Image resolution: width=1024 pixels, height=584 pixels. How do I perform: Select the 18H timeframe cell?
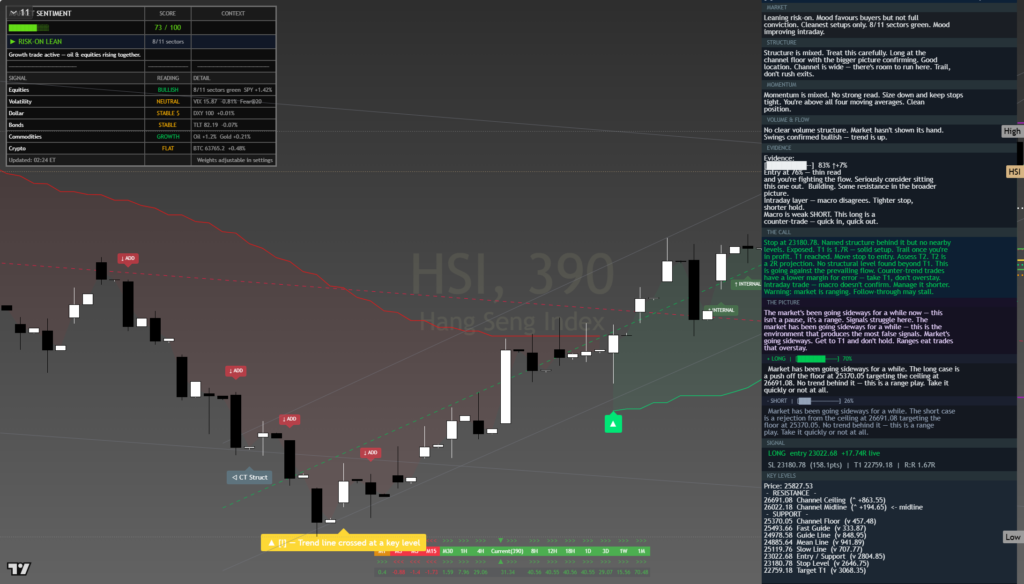pos(570,551)
